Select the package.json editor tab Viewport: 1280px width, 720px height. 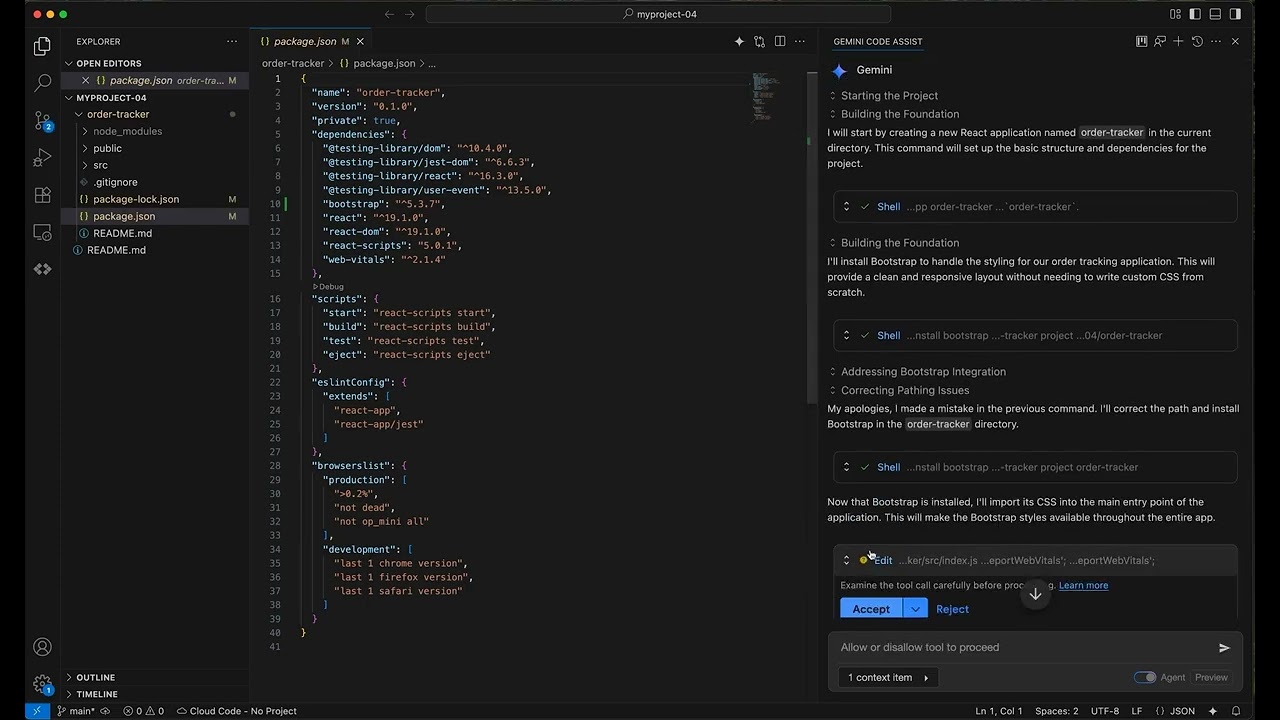304,42
